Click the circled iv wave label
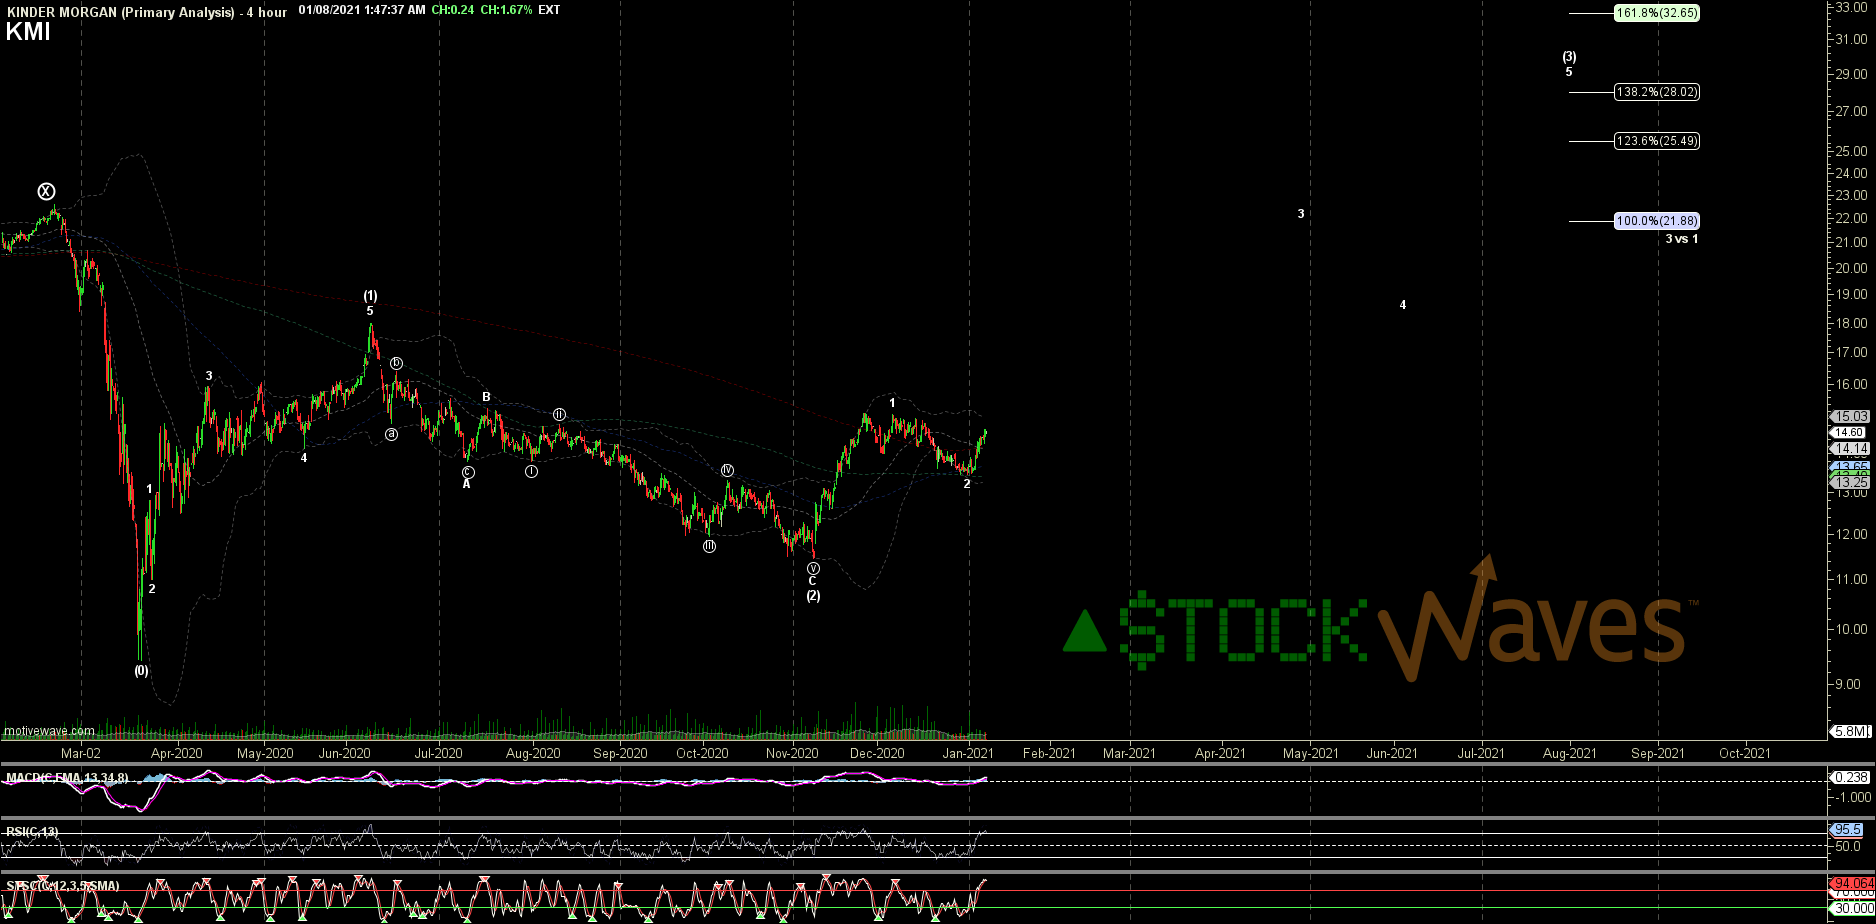The height and width of the screenshot is (924, 1876). point(728,470)
